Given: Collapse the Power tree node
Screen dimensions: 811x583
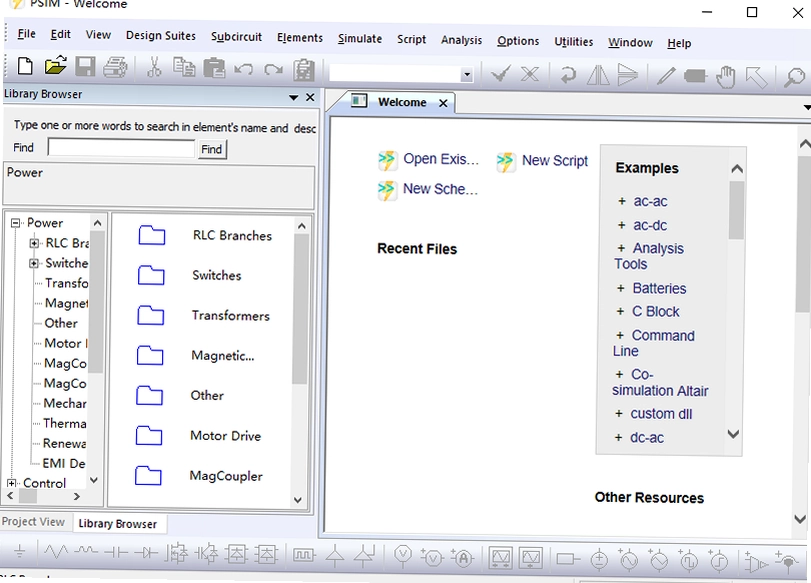Looking at the screenshot, I should pyautogui.click(x=16, y=223).
